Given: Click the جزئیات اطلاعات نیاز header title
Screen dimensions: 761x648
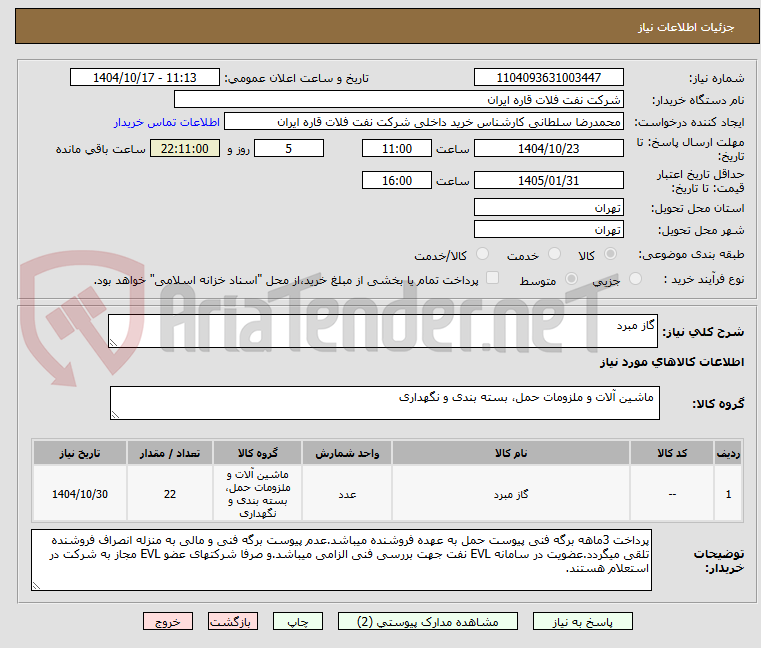Looking at the screenshot, I should coord(685,27).
